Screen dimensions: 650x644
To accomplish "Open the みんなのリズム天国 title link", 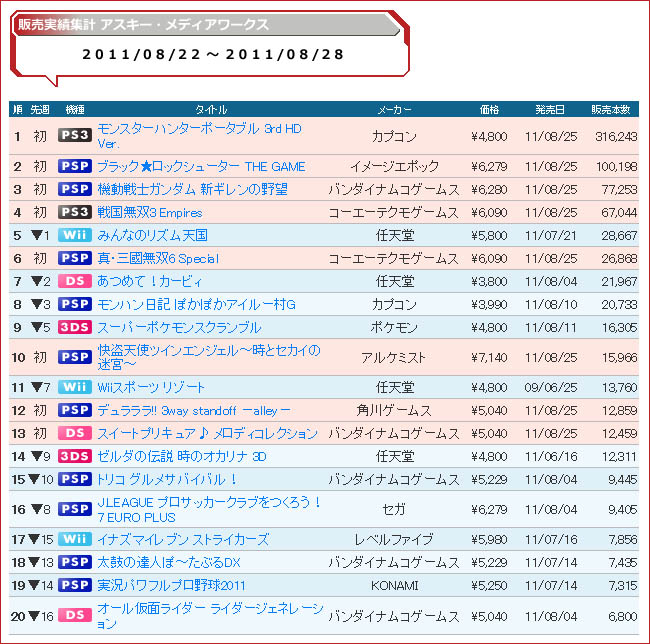I will [x=152, y=235].
